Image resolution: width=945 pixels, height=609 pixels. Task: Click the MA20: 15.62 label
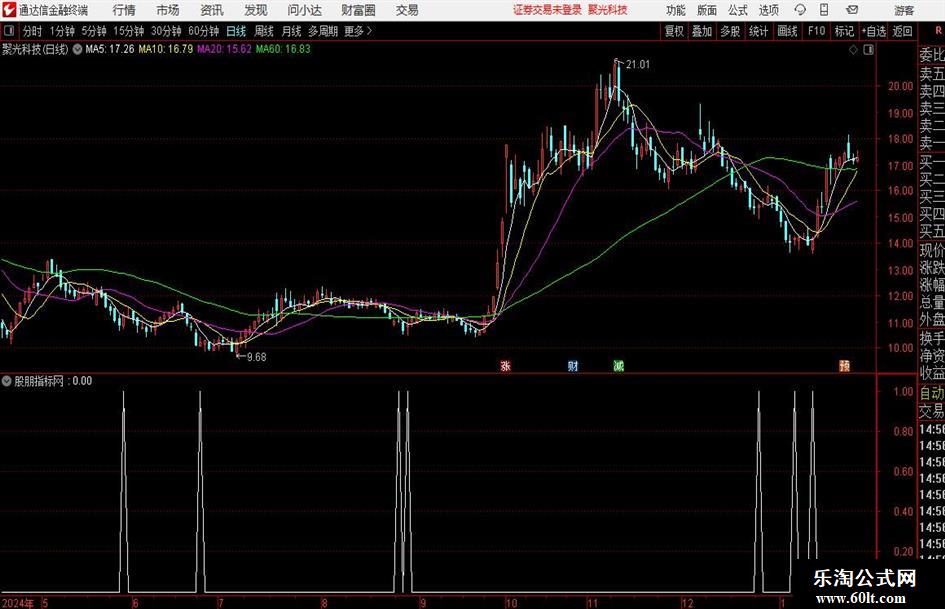[224, 49]
